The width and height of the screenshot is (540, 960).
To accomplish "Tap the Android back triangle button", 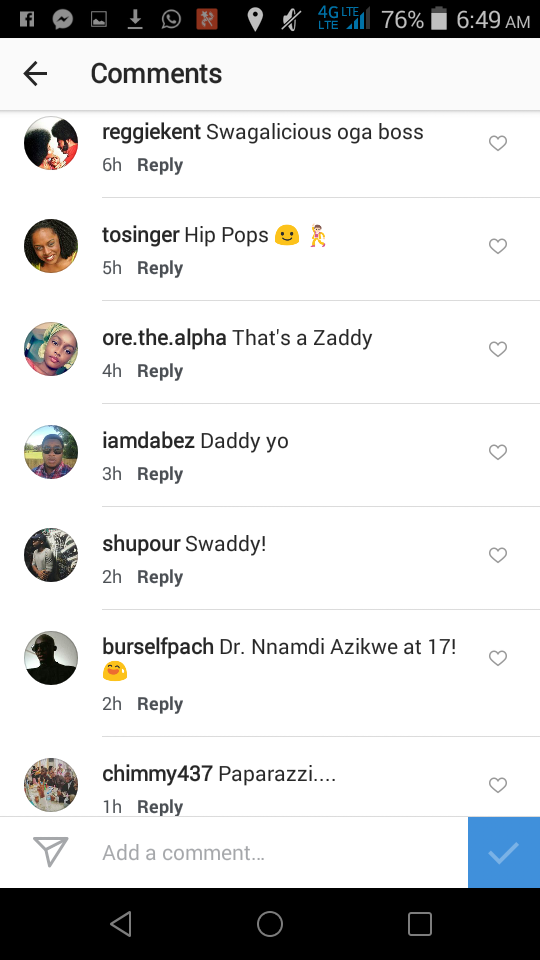I will pos(121,924).
